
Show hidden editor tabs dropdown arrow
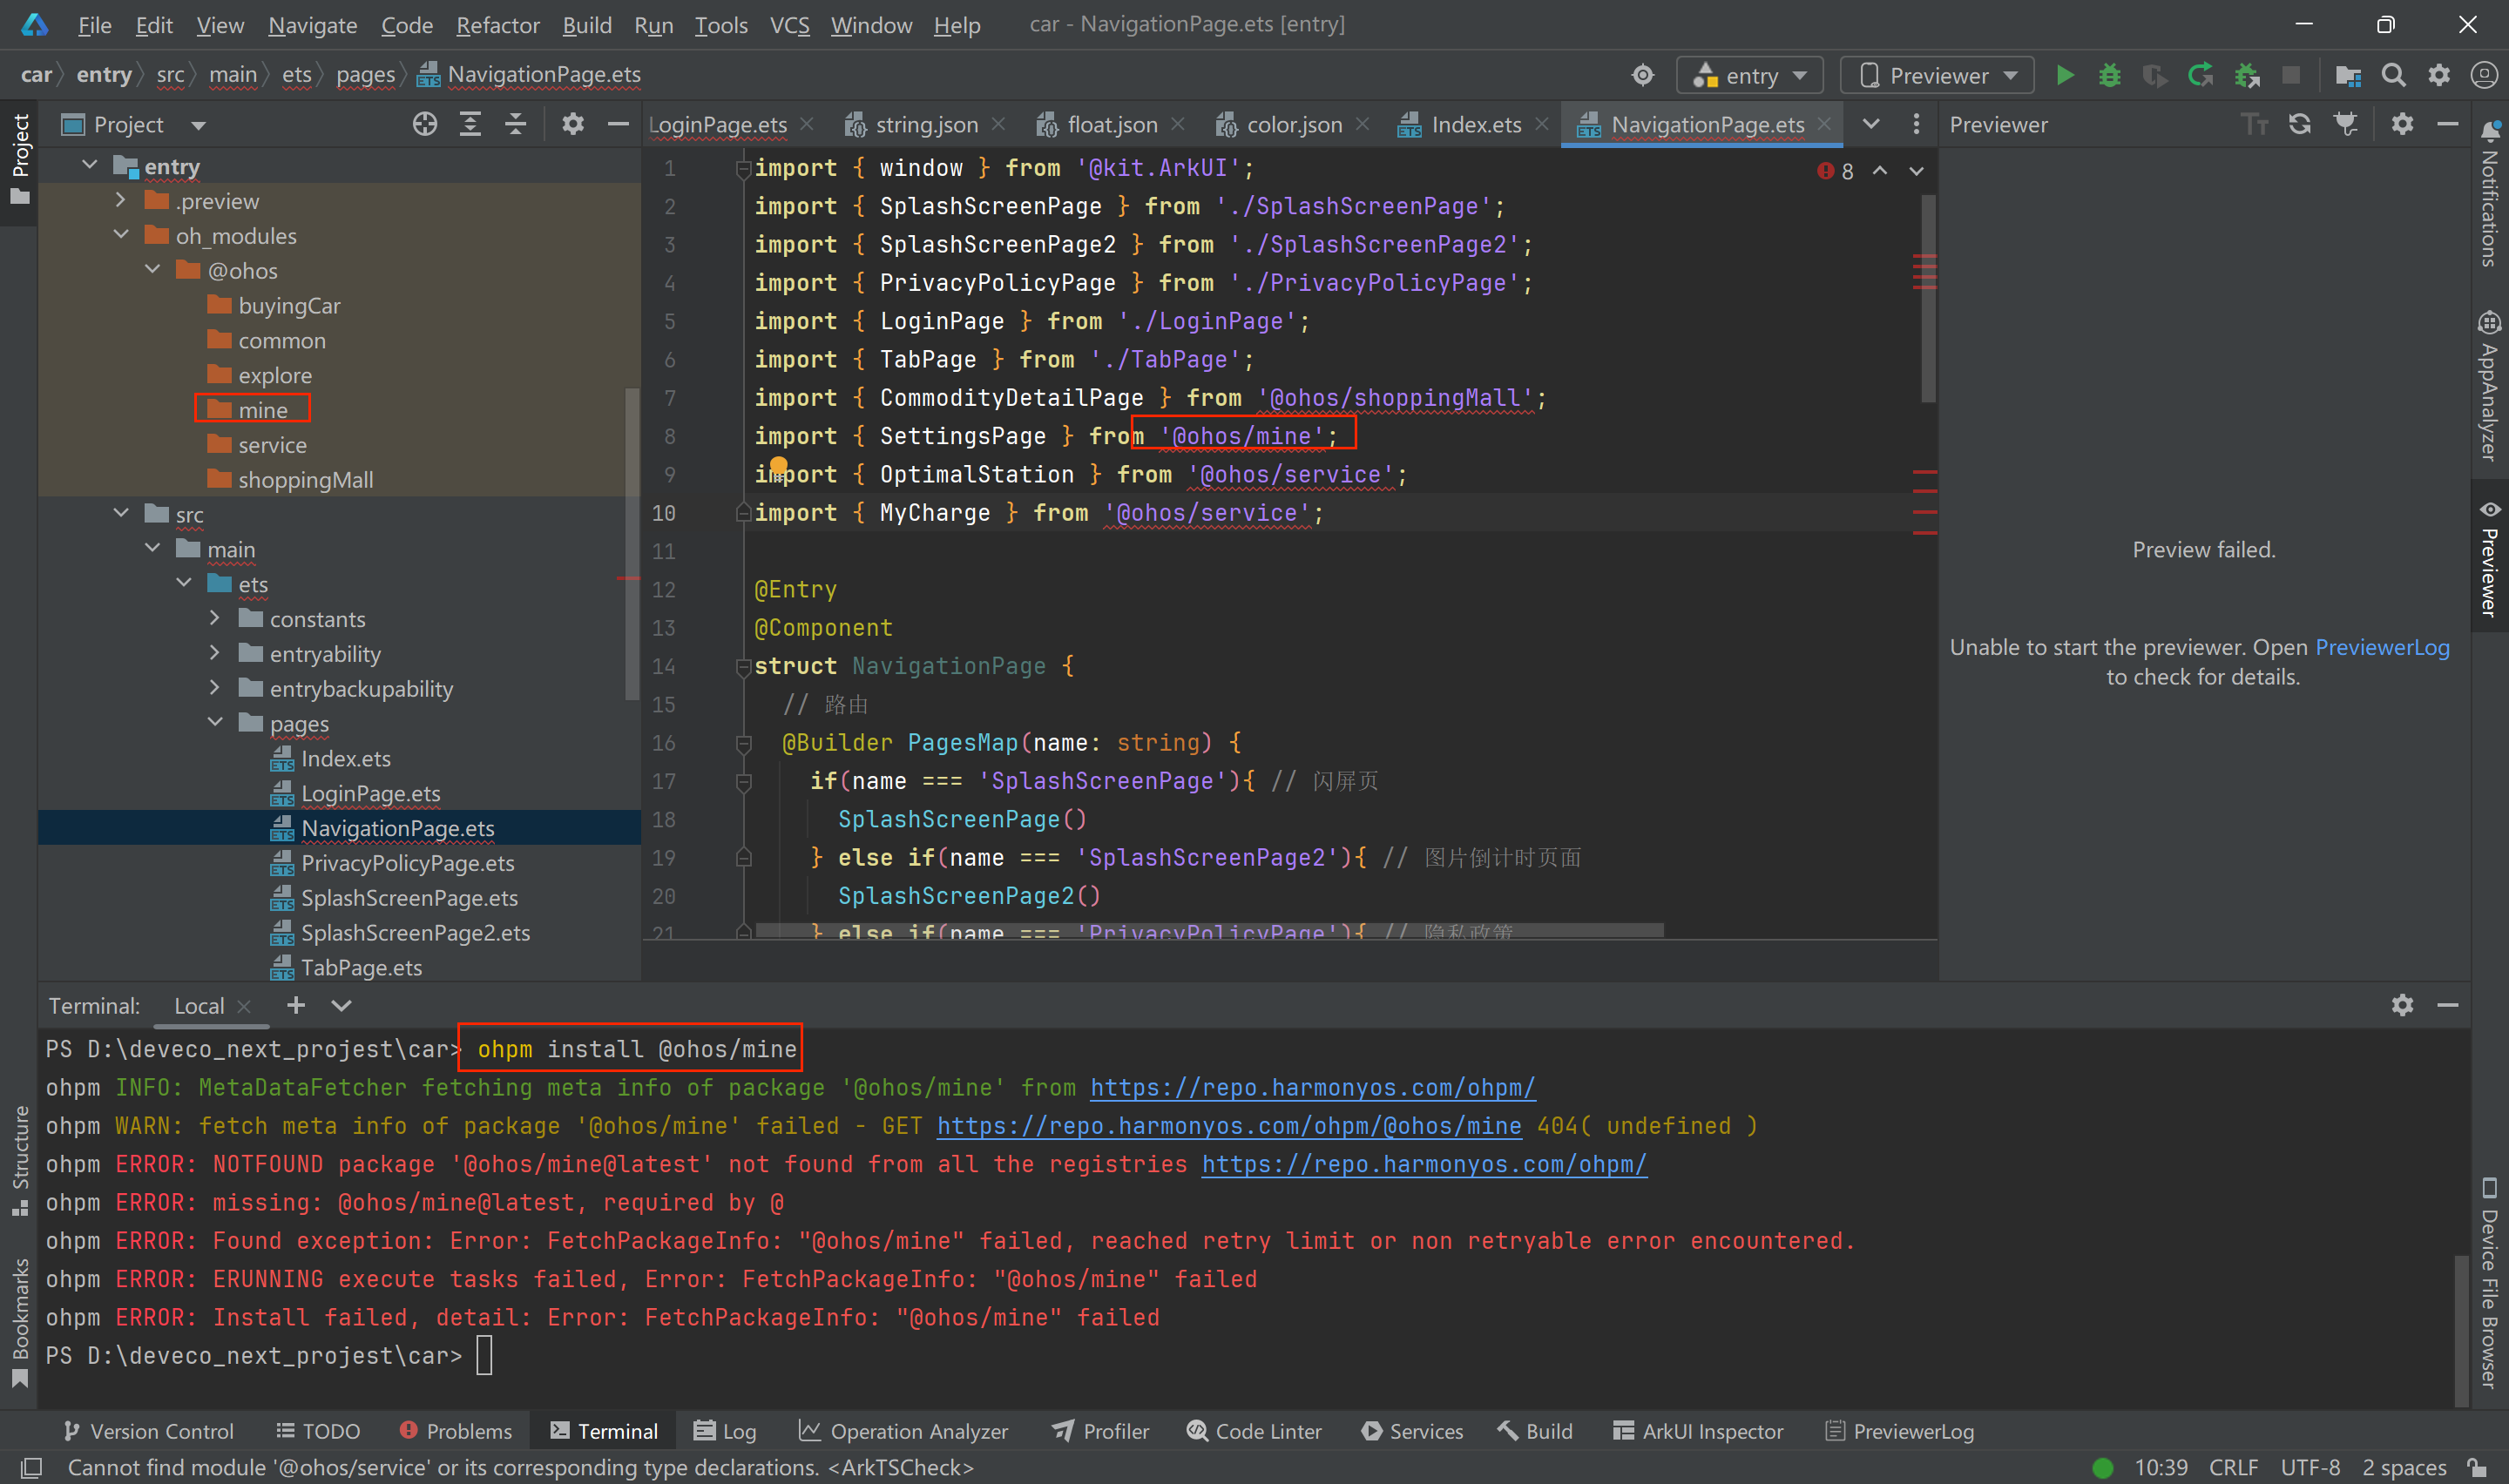click(1871, 124)
